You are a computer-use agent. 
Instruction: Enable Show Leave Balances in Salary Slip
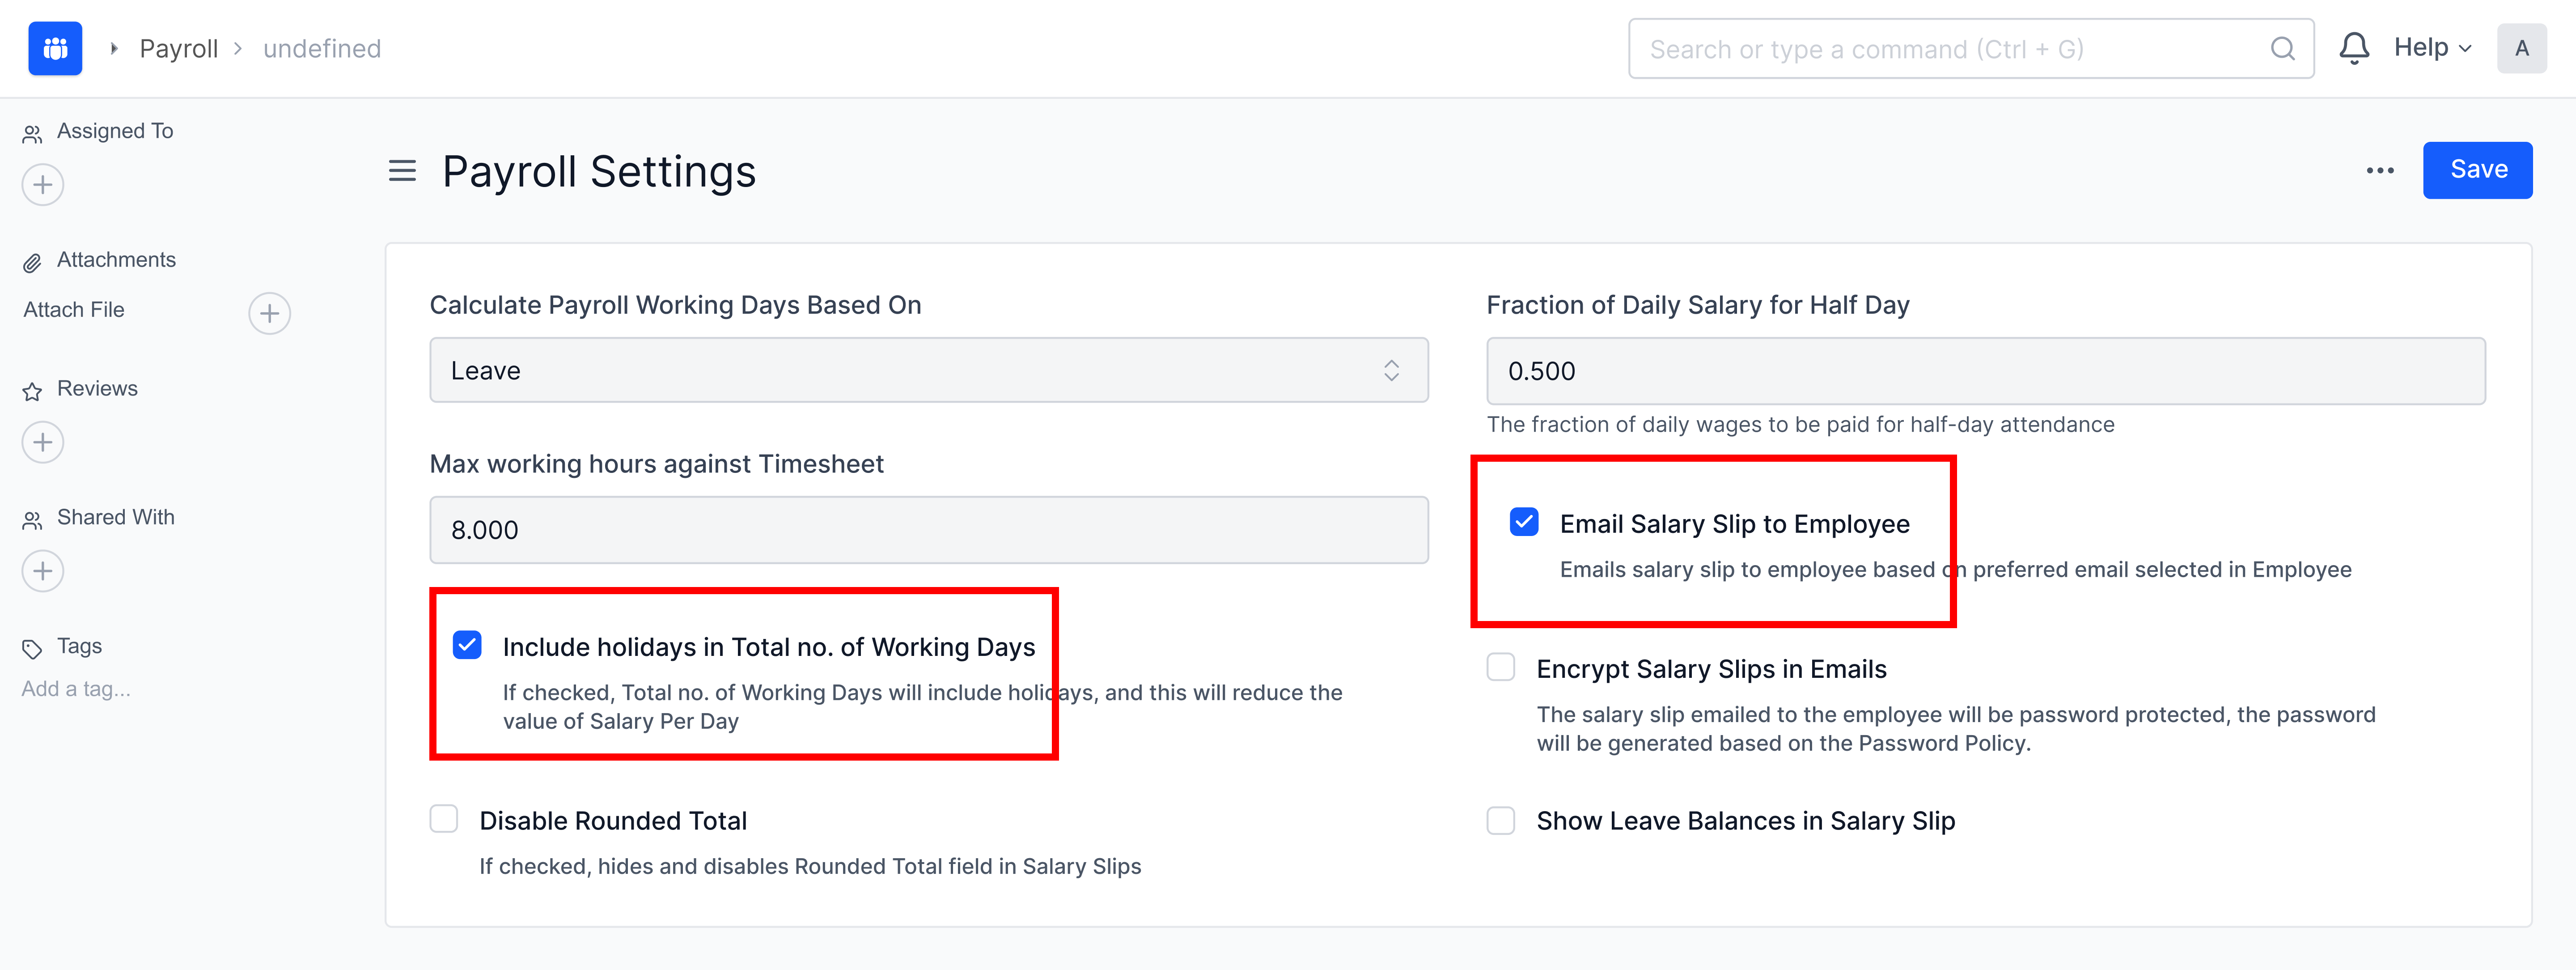1500,820
